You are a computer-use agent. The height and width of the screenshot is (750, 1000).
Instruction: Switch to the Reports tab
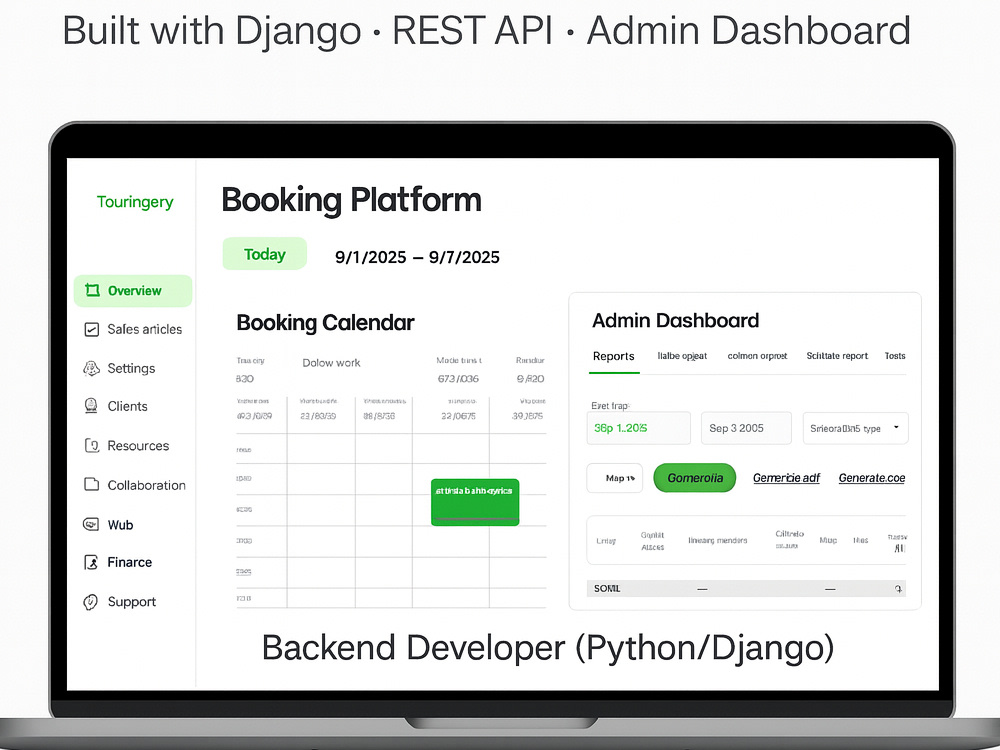(x=614, y=357)
